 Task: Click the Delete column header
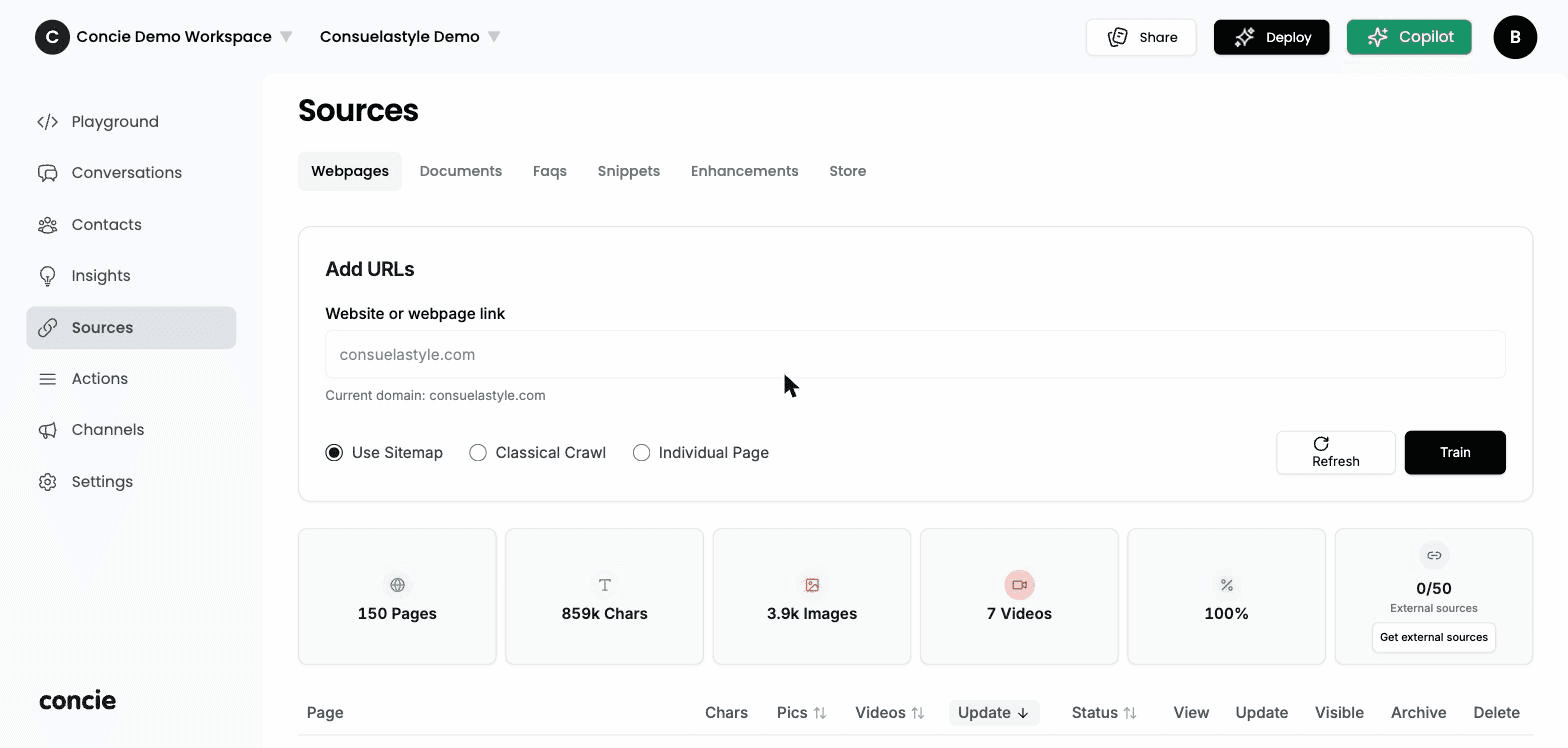(1496, 713)
